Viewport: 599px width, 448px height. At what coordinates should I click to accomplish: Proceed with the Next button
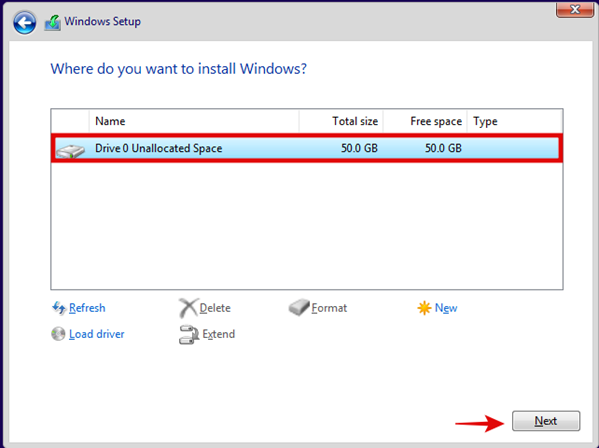pos(546,421)
